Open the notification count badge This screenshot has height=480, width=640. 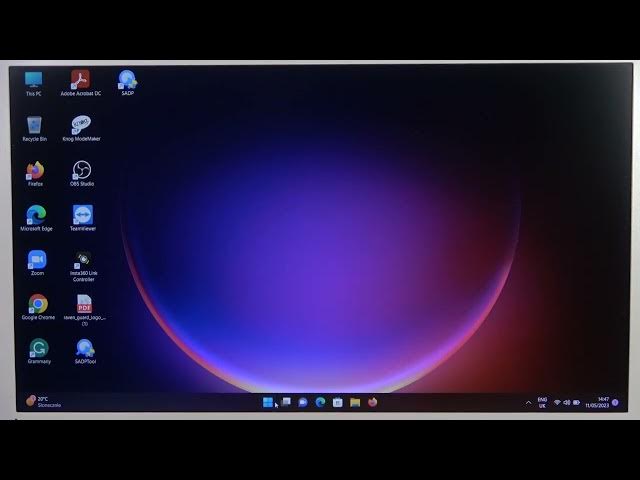click(615, 403)
